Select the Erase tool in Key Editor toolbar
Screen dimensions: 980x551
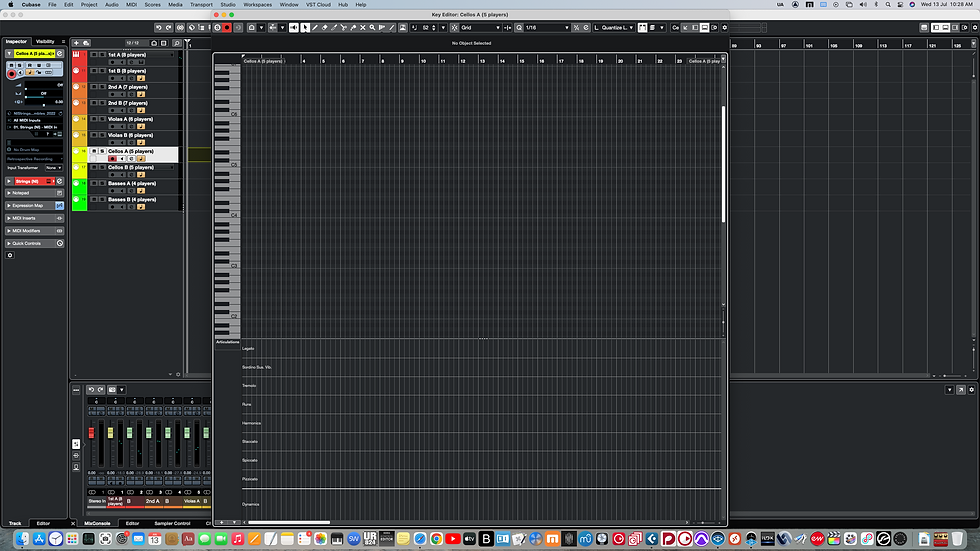pyautogui.click(x=324, y=27)
